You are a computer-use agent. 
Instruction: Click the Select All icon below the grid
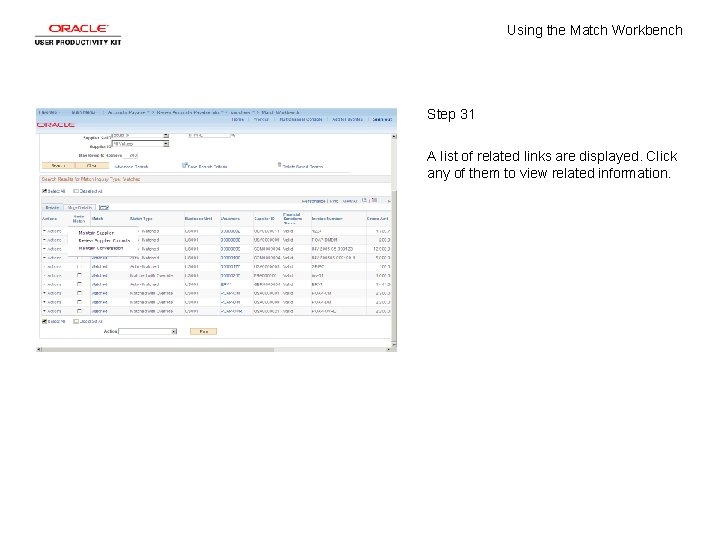click(45, 321)
